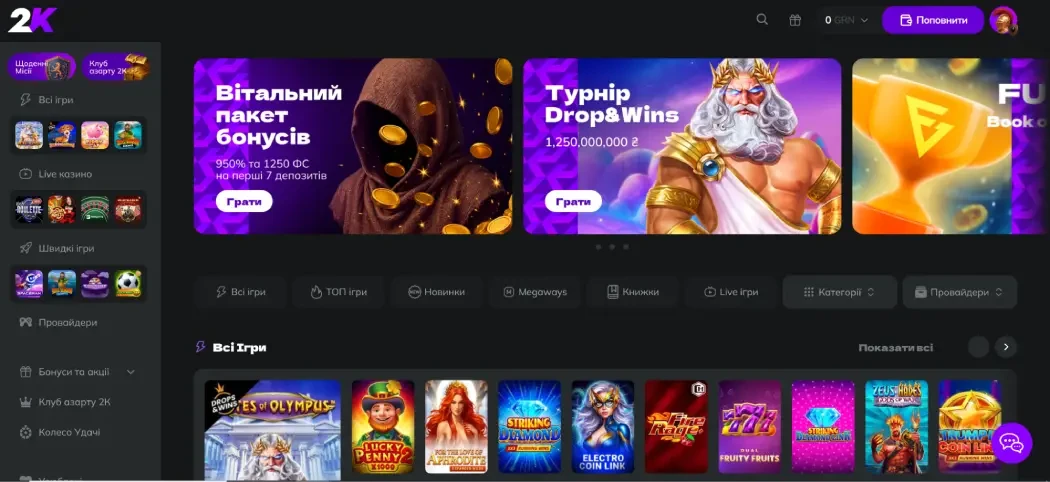Click the Поповнити deposit button
This screenshot has height=482, width=1050.
click(932, 20)
